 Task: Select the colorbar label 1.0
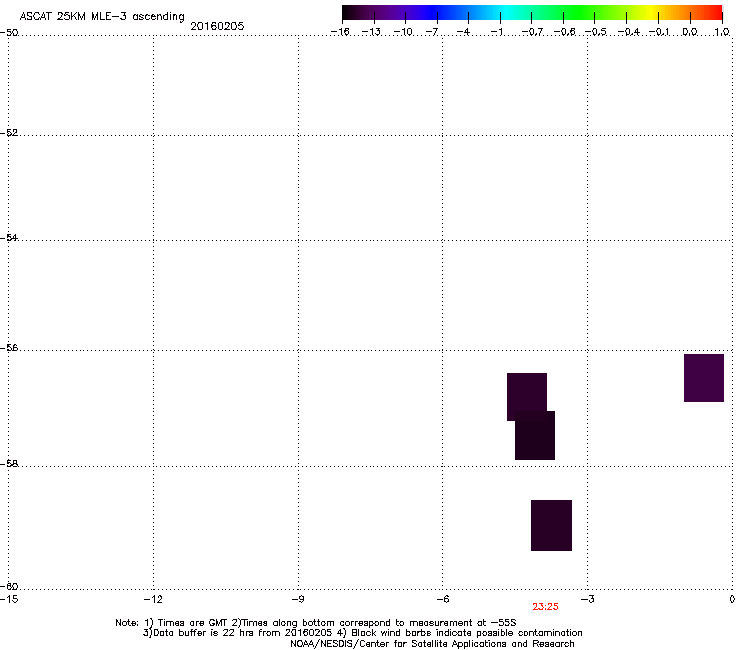722,32
